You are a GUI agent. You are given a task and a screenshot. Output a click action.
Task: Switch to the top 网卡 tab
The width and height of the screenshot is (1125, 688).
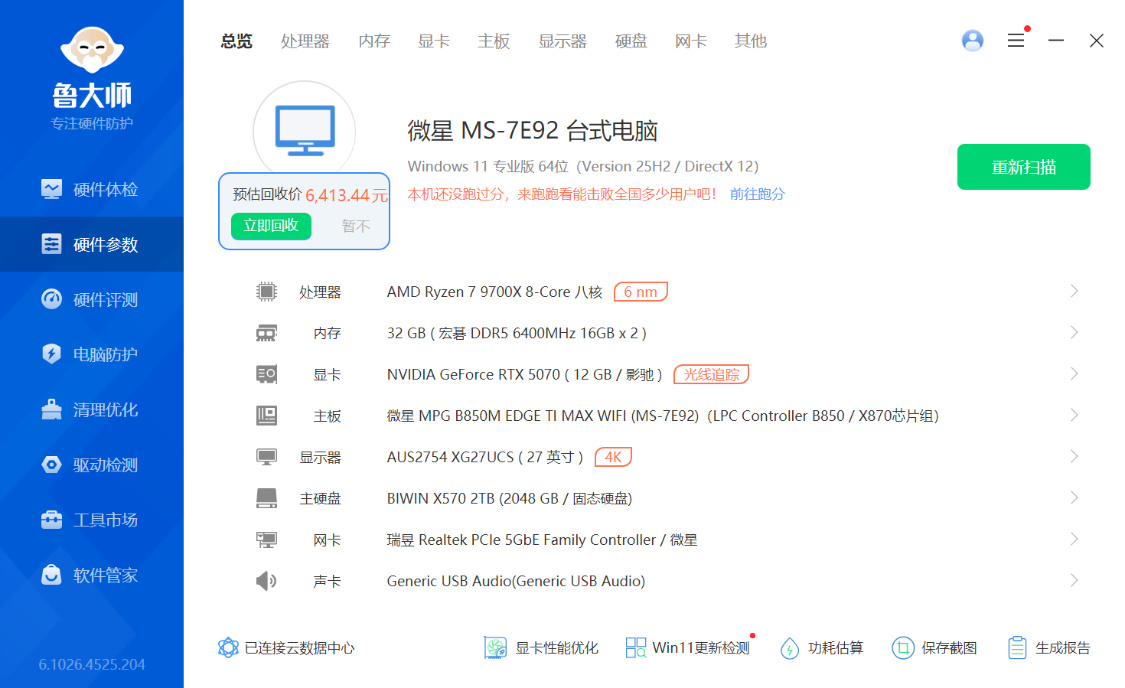point(691,41)
